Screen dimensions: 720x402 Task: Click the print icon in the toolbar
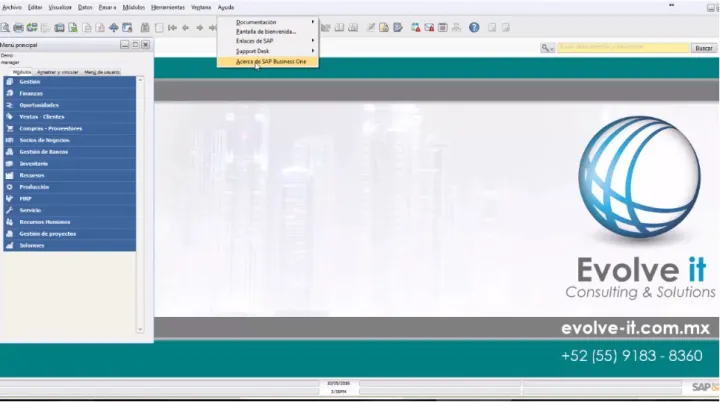click(20, 27)
